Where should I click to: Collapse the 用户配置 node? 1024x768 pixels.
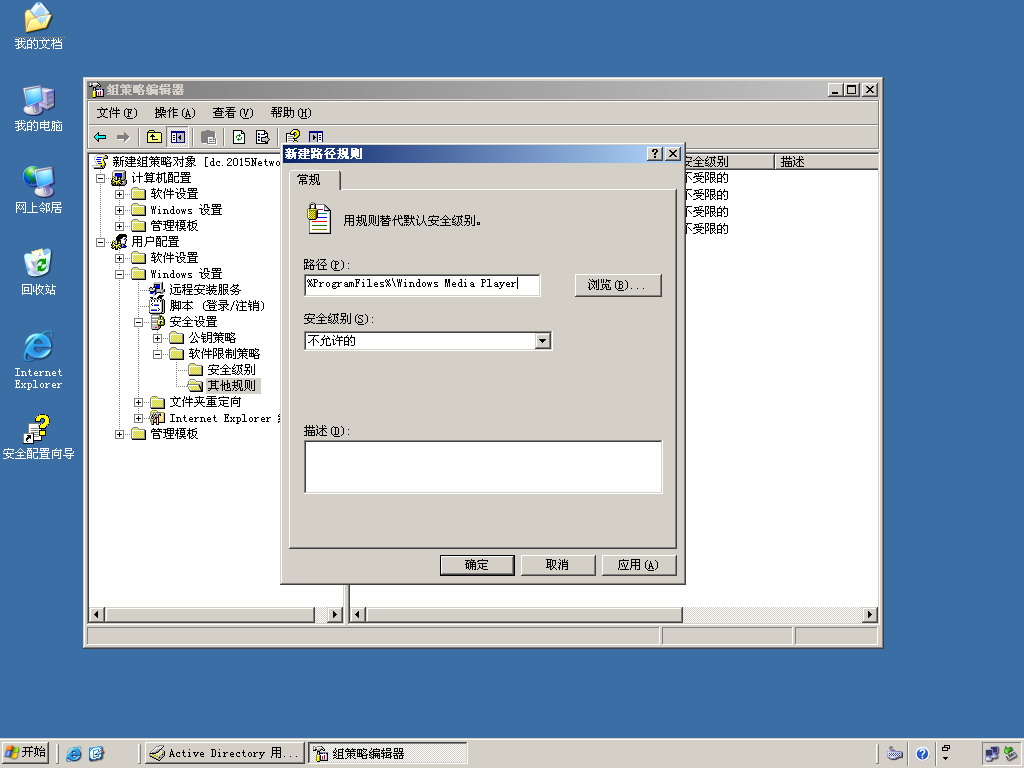click(101, 242)
